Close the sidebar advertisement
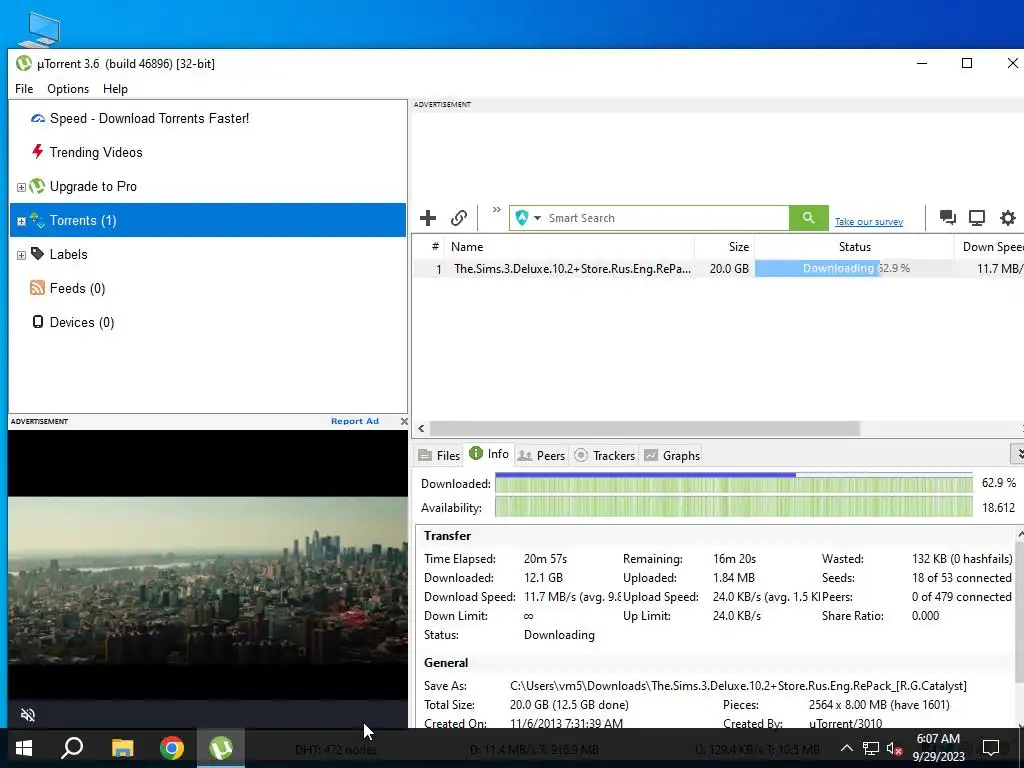 (x=404, y=421)
